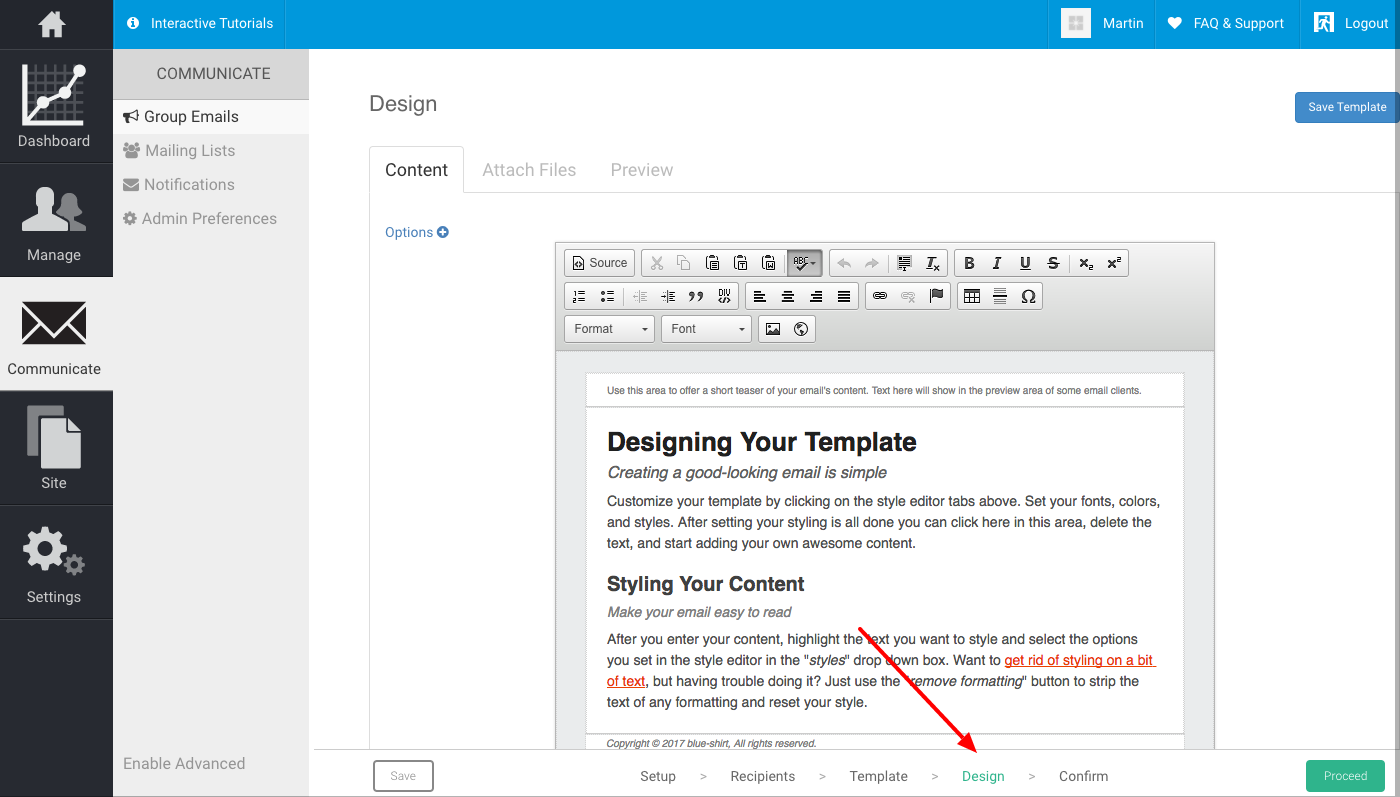The image size is (1400, 797).
Task: Click the Proceed button
Action: coord(1345,776)
